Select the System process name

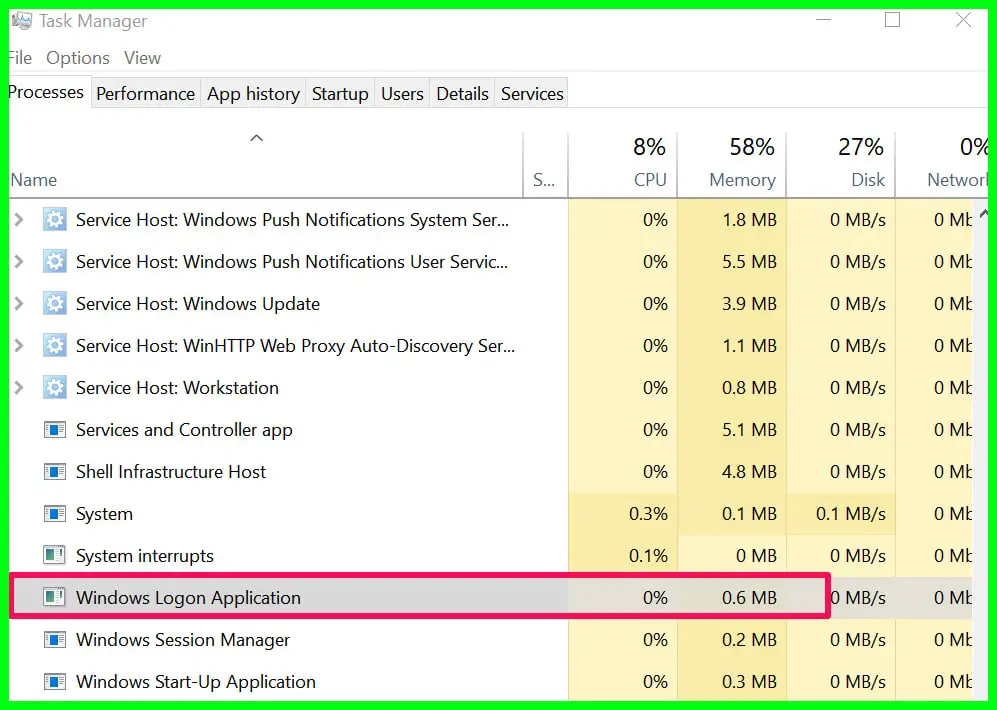tap(104, 514)
